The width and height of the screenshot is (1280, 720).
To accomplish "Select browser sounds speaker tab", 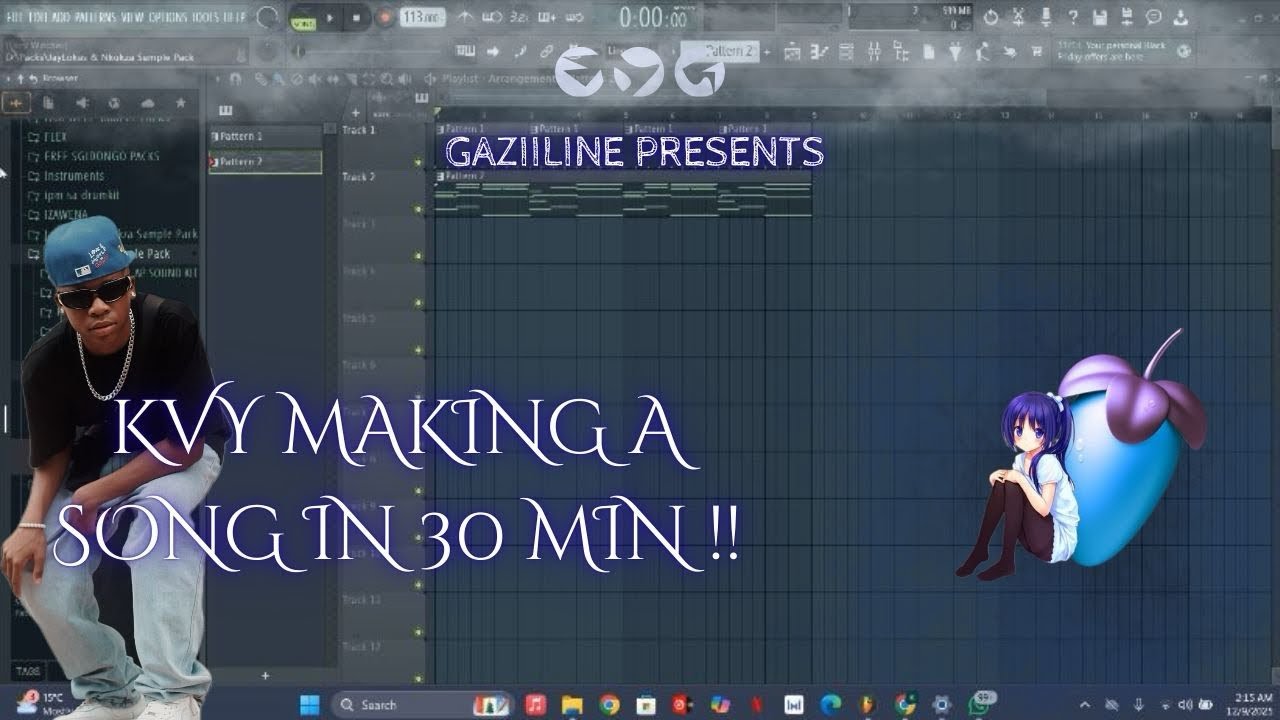I will (x=81, y=103).
